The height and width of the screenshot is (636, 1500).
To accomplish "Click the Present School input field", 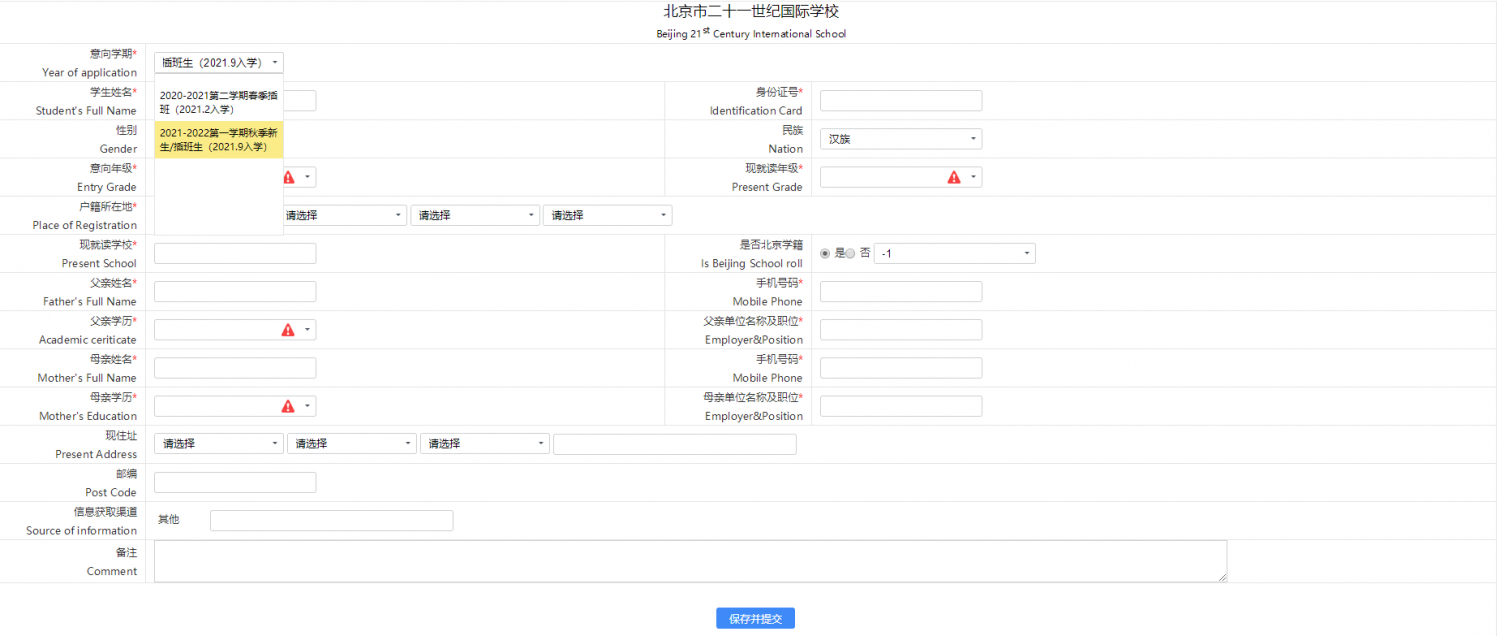I will [235, 254].
